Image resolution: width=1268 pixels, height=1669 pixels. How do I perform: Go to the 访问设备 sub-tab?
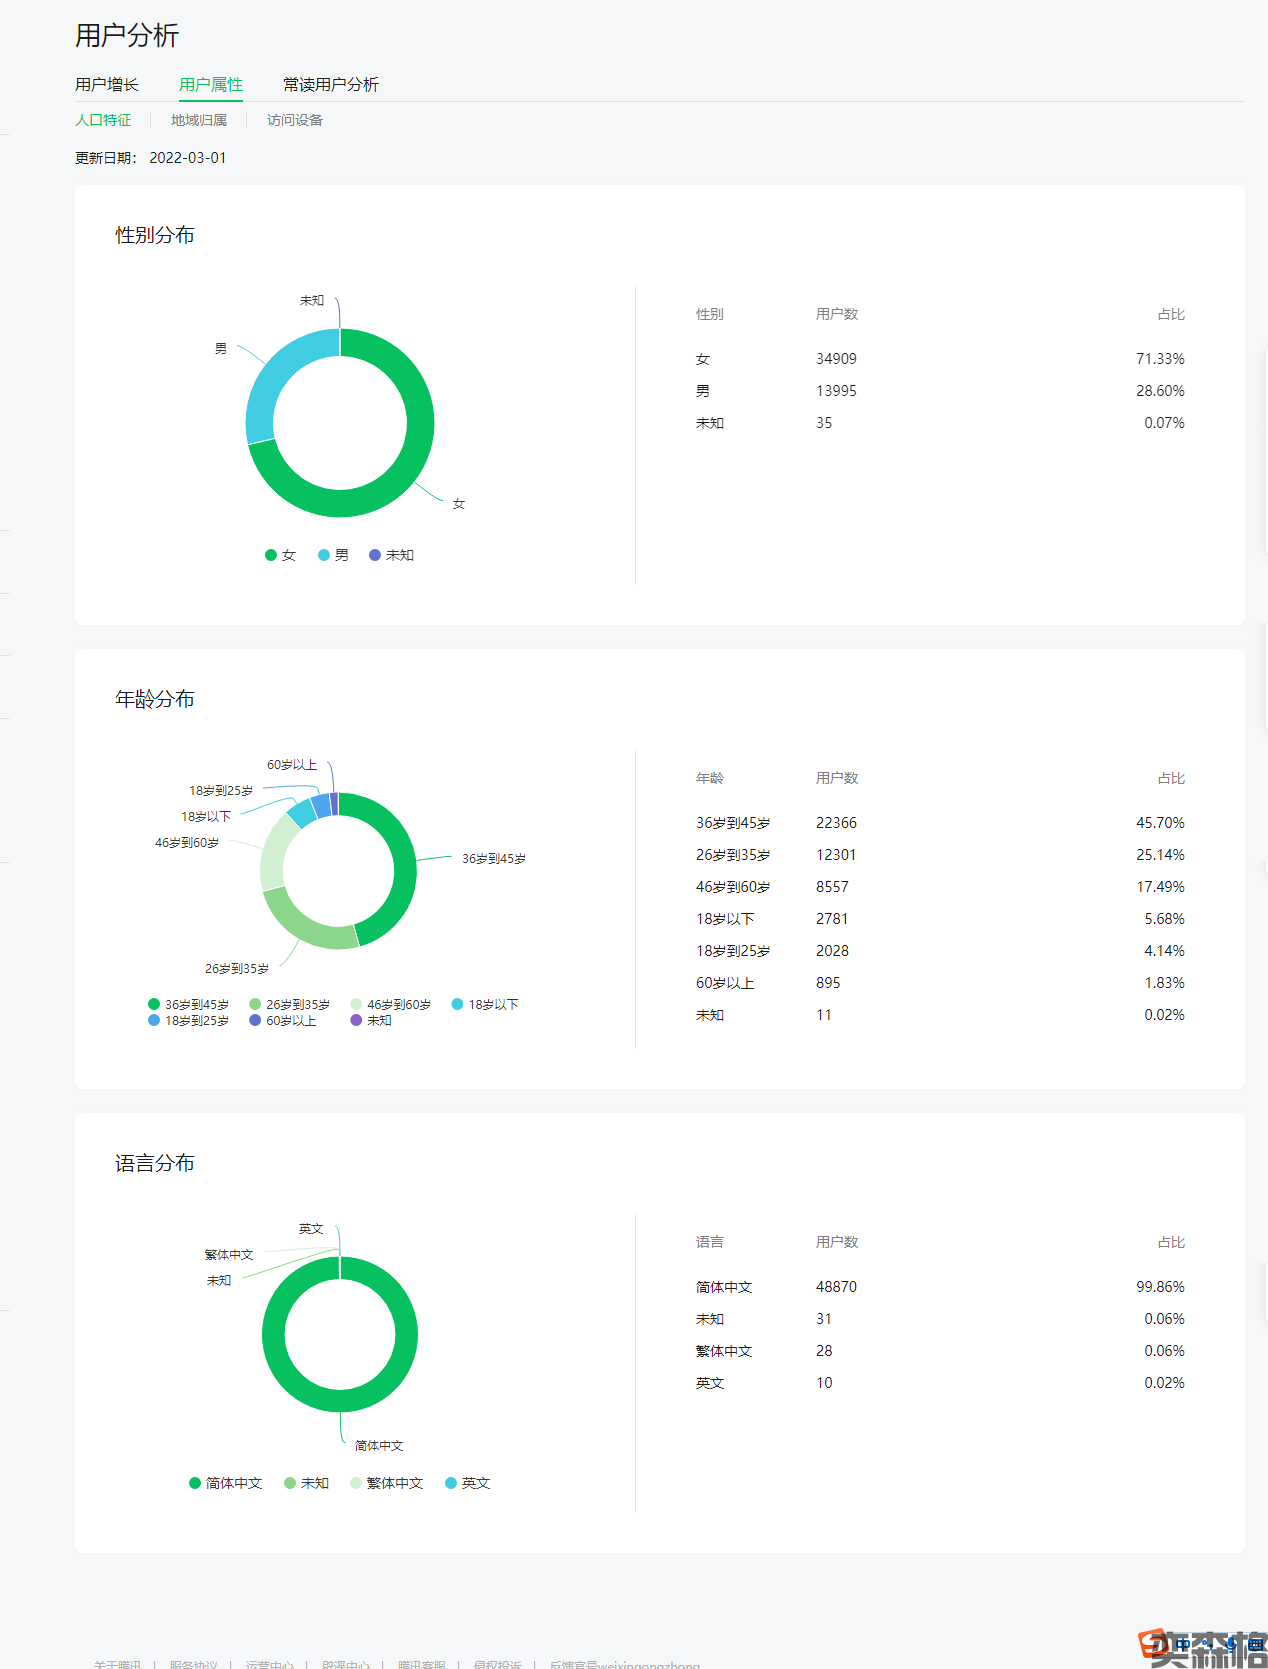[x=295, y=120]
